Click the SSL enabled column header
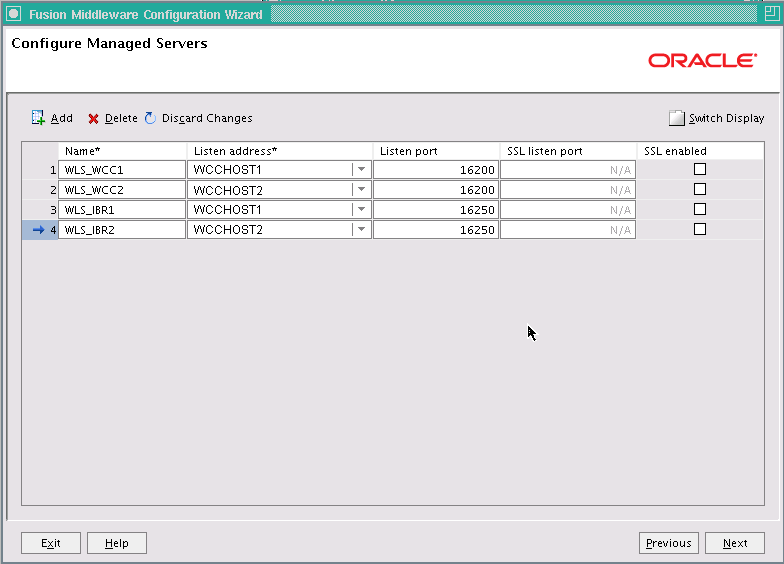The image size is (784, 564). [700, 151]
